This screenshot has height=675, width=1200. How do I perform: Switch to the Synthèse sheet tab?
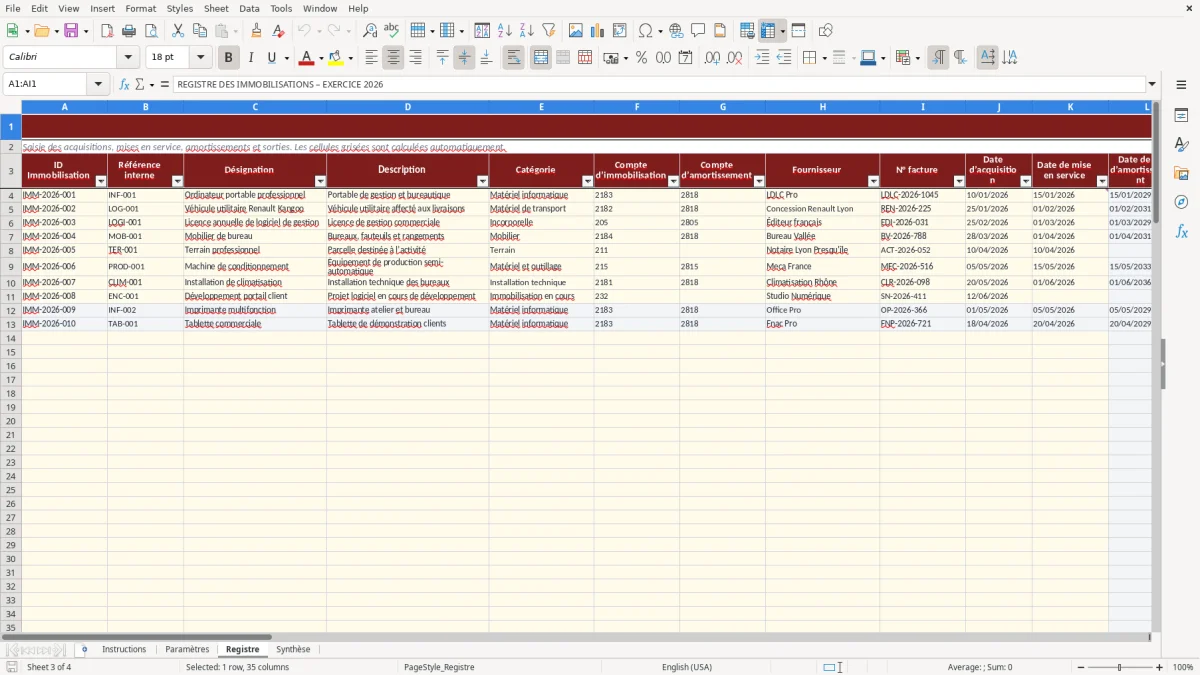tap(293, 649)
